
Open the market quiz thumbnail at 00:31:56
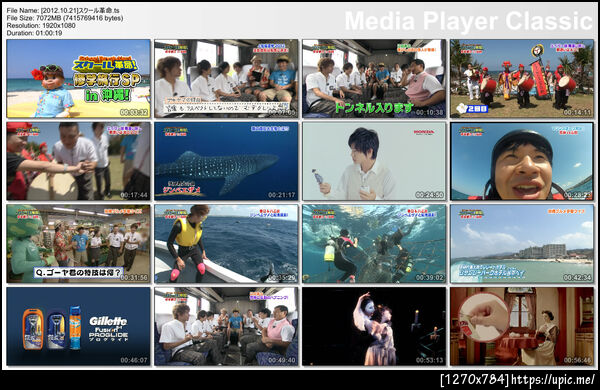(x=78, y=244)
